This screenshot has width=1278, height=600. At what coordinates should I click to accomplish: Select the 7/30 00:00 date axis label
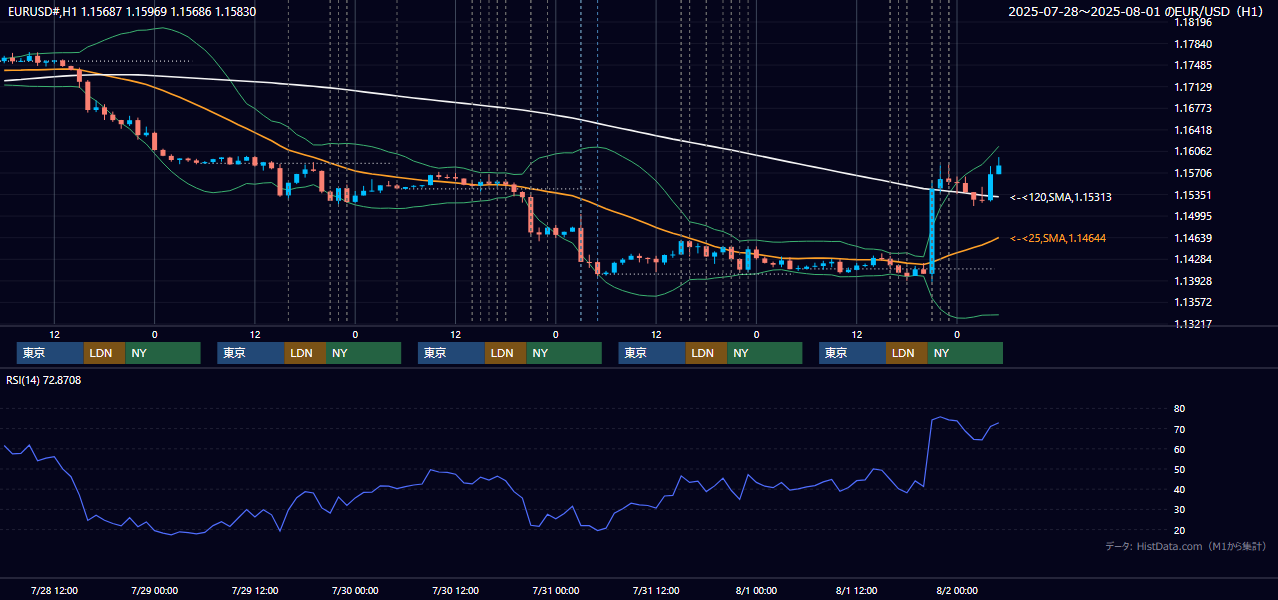tap(355, 590)
